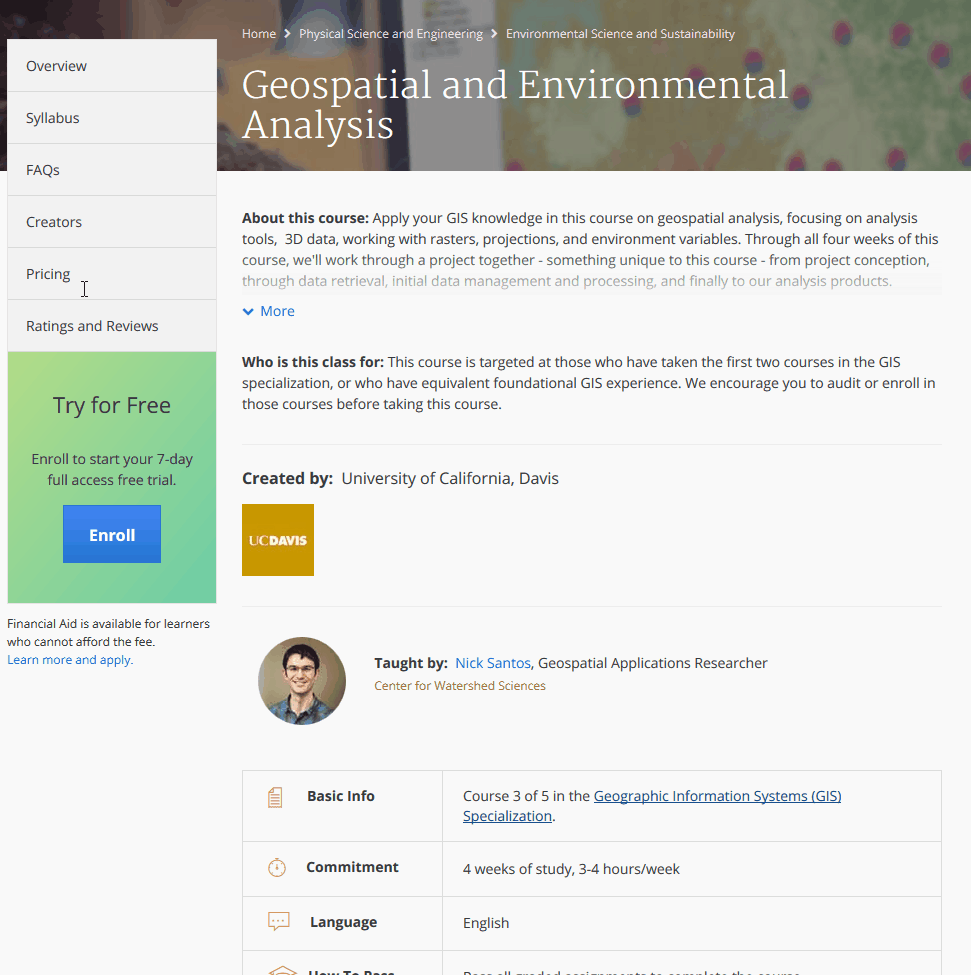The height and width of the screenshot is (975, 971).
Task: Click the Home breadcrumb
Action: 259,34
